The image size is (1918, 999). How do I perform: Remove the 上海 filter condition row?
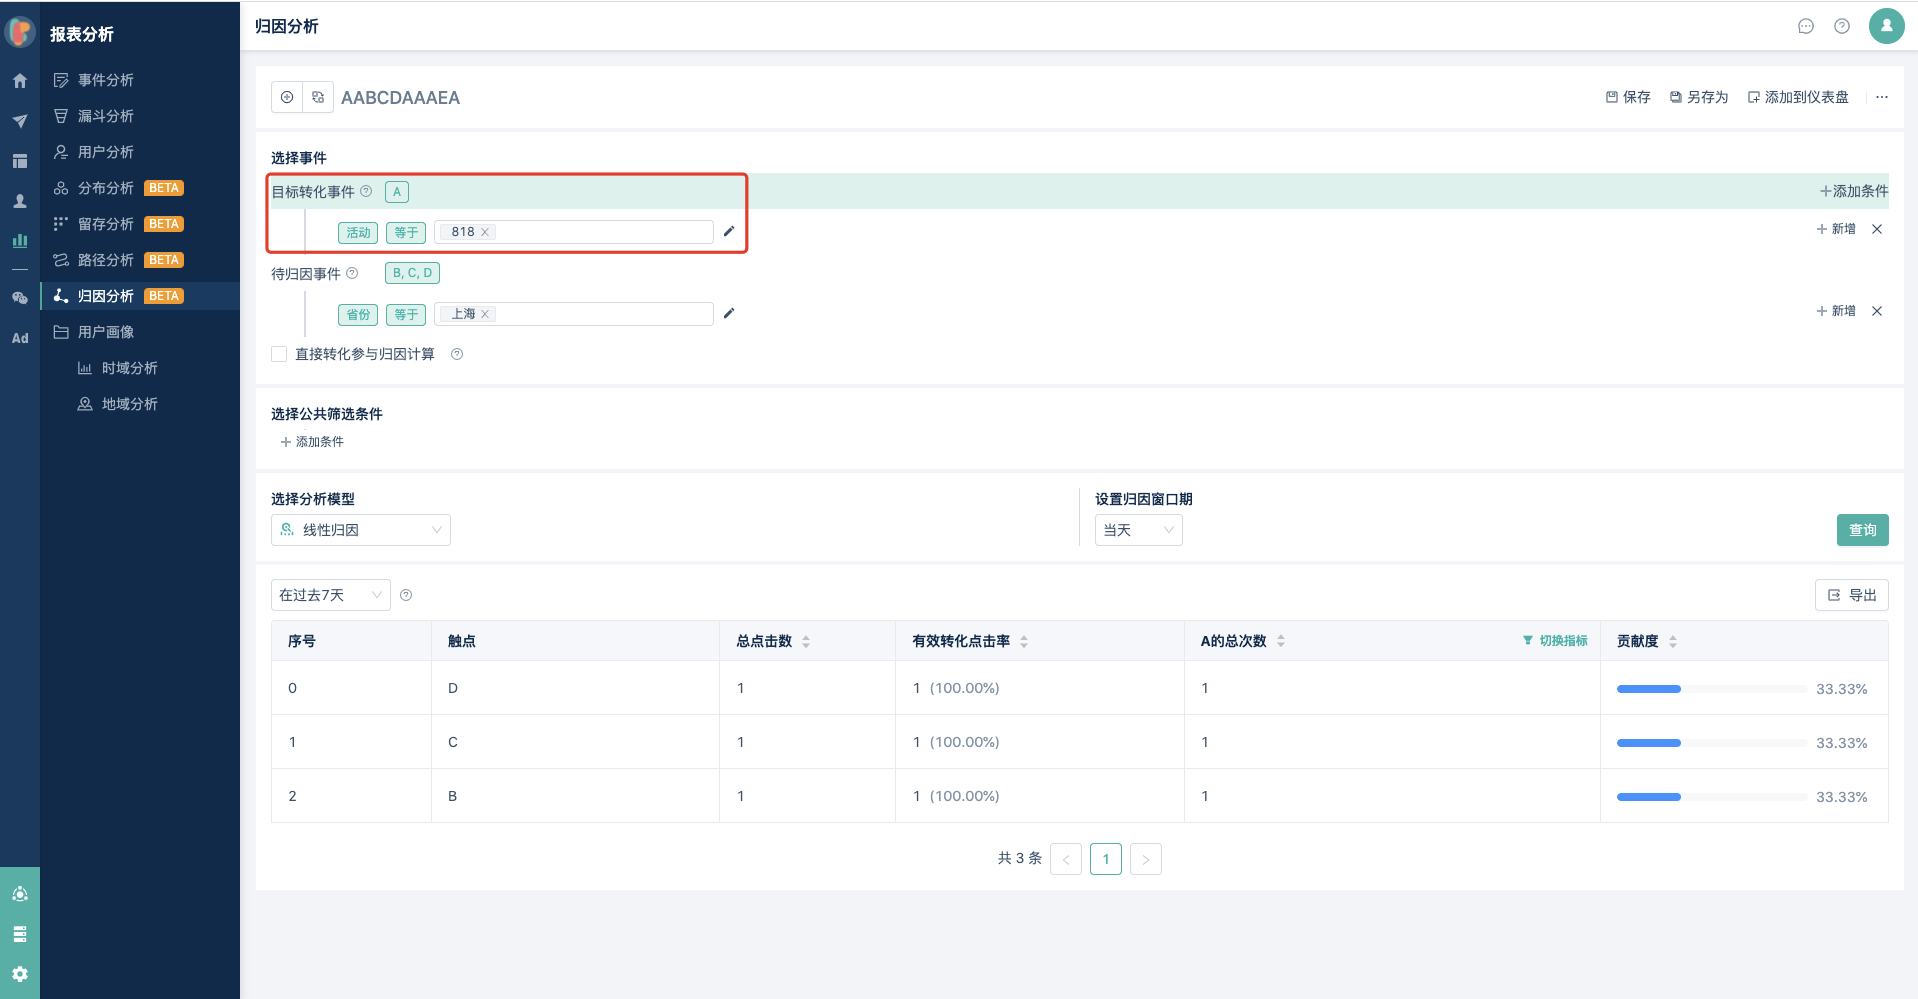tap(1877, 311)
